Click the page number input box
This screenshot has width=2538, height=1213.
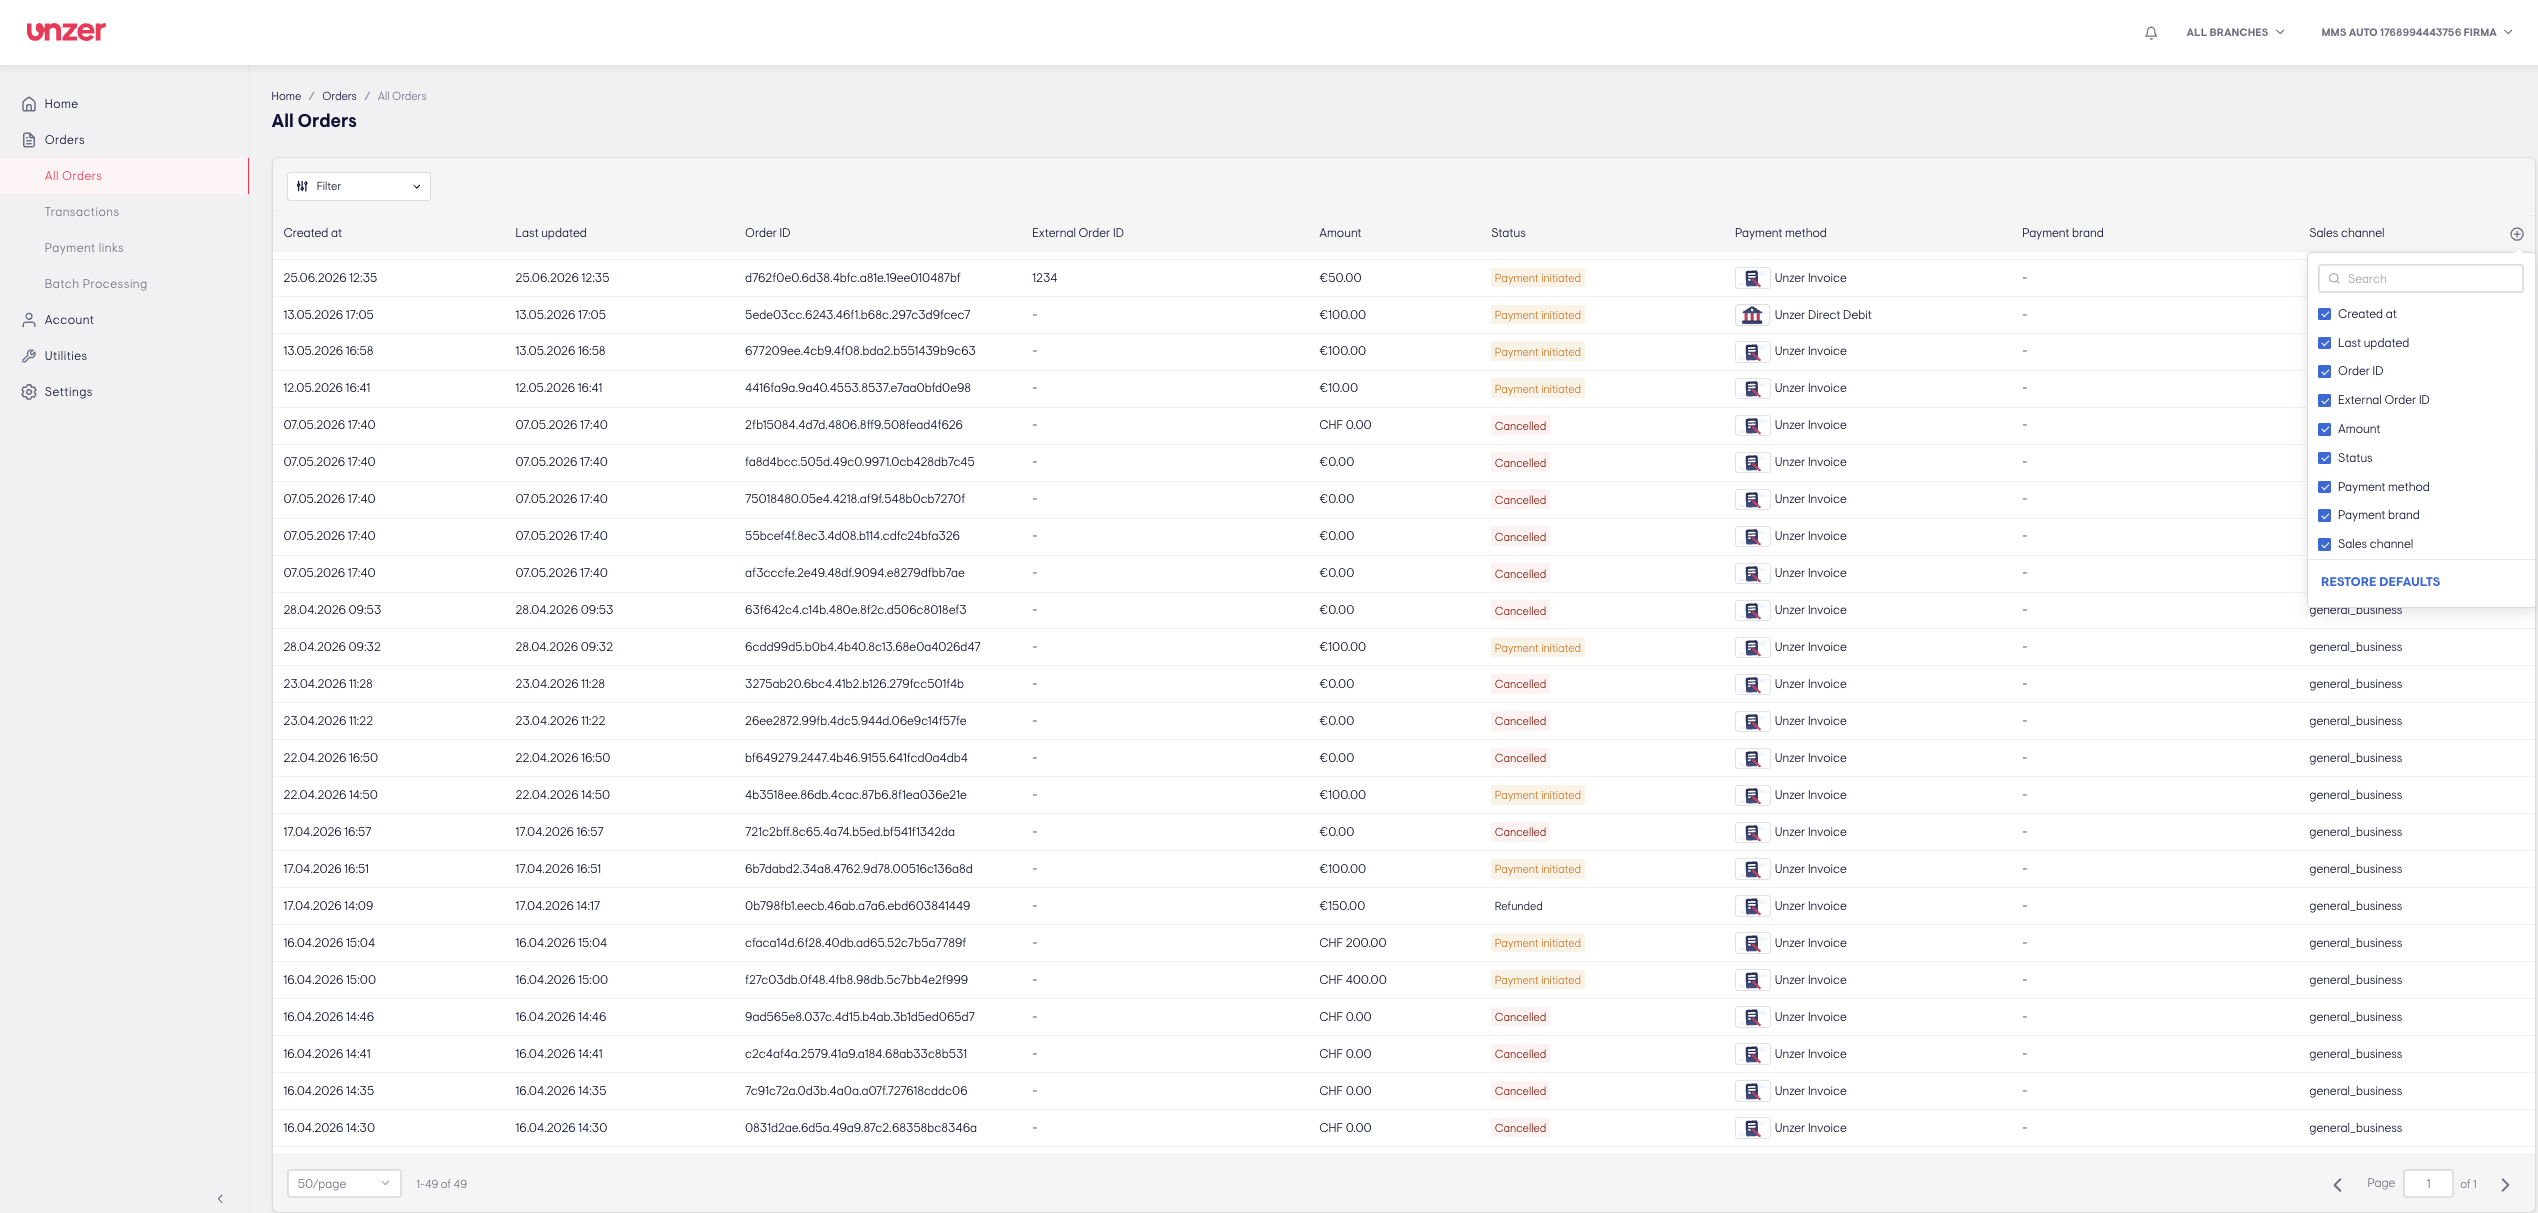[2428, 1183]
